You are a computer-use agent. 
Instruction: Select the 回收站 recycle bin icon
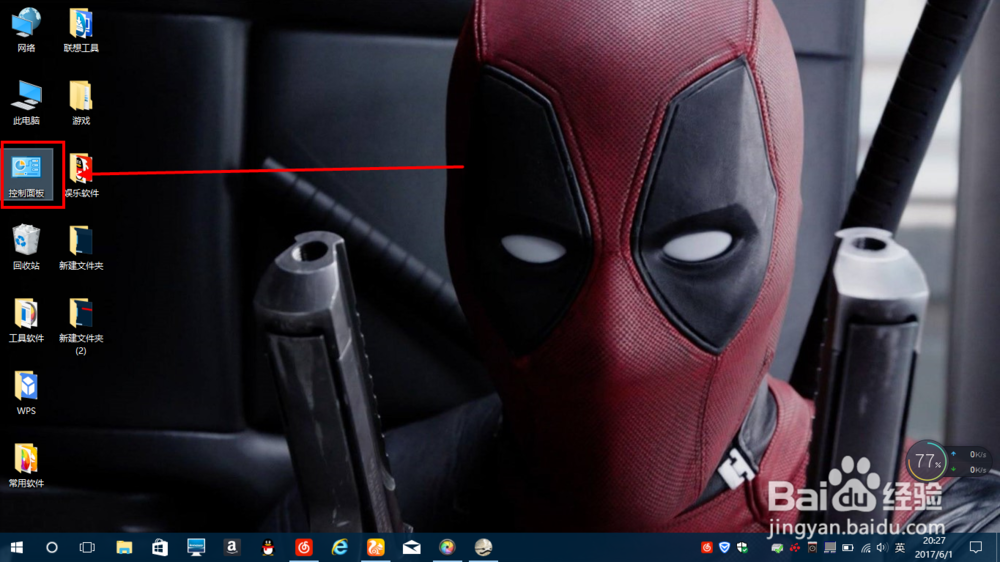[26, 248]
